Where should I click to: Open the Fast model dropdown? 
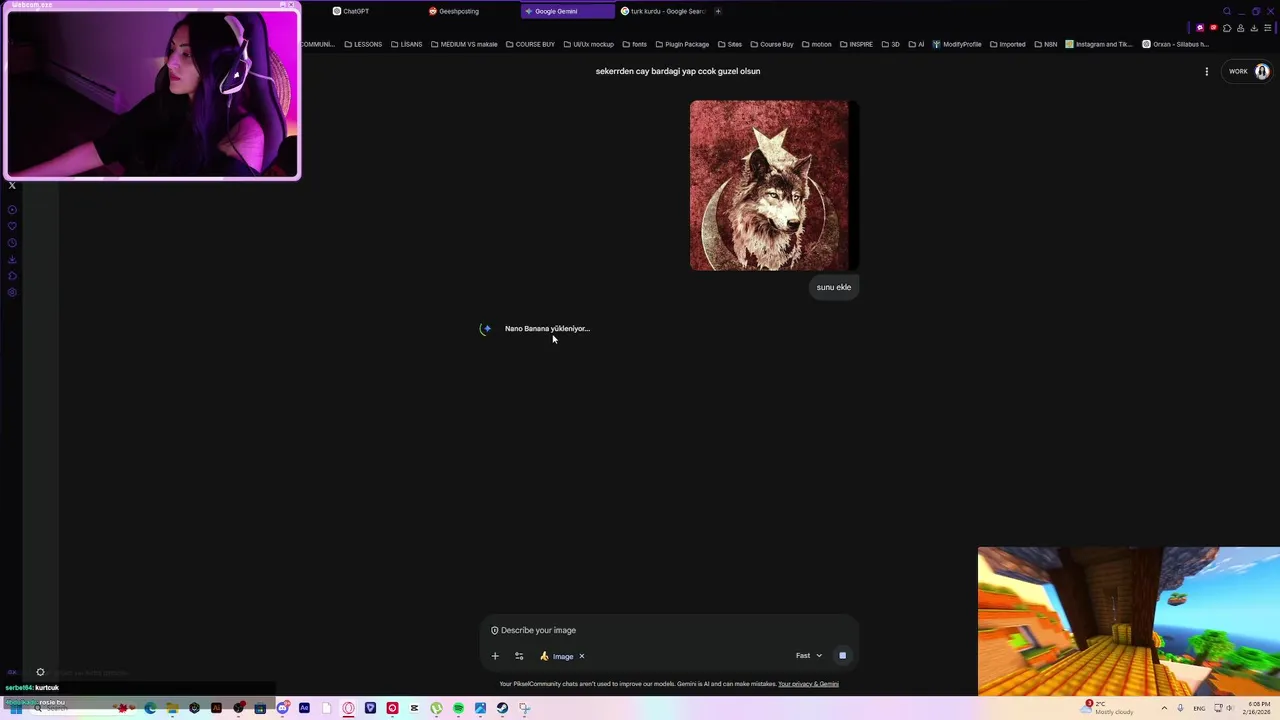[809, 656]
